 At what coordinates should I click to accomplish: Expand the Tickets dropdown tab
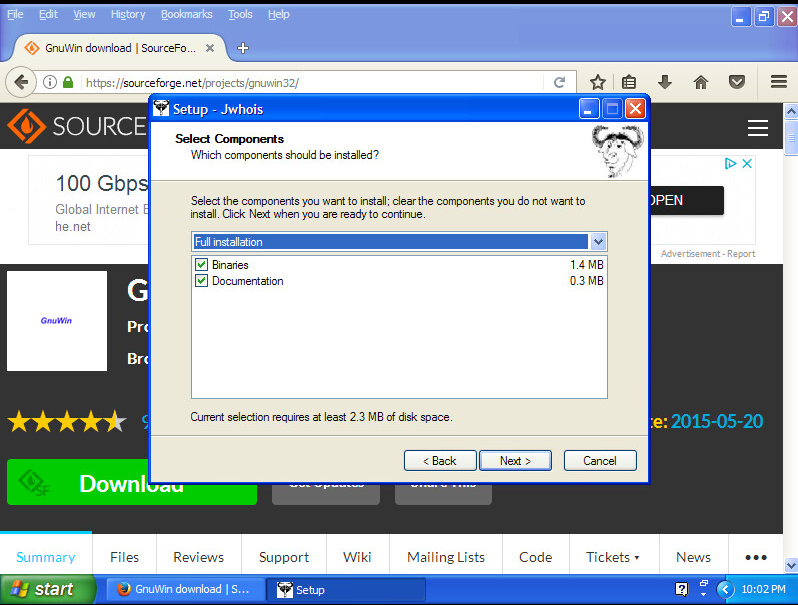[x=613, y=557]
